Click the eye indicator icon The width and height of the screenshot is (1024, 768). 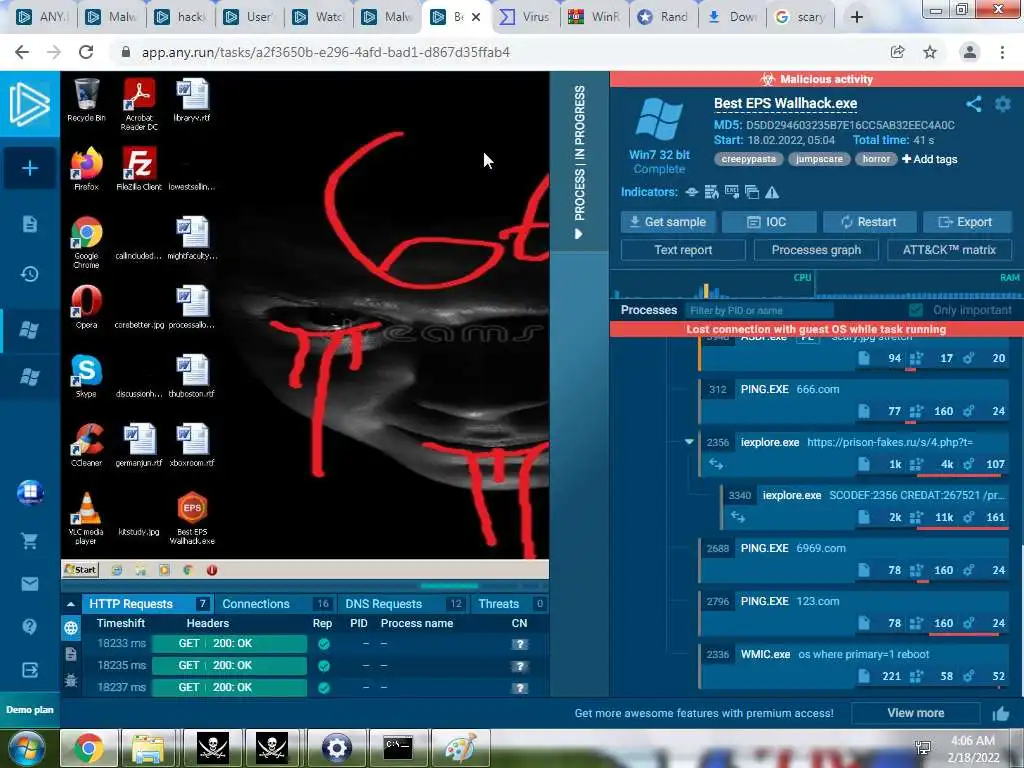pyautogui.click(x=692, y=192)
